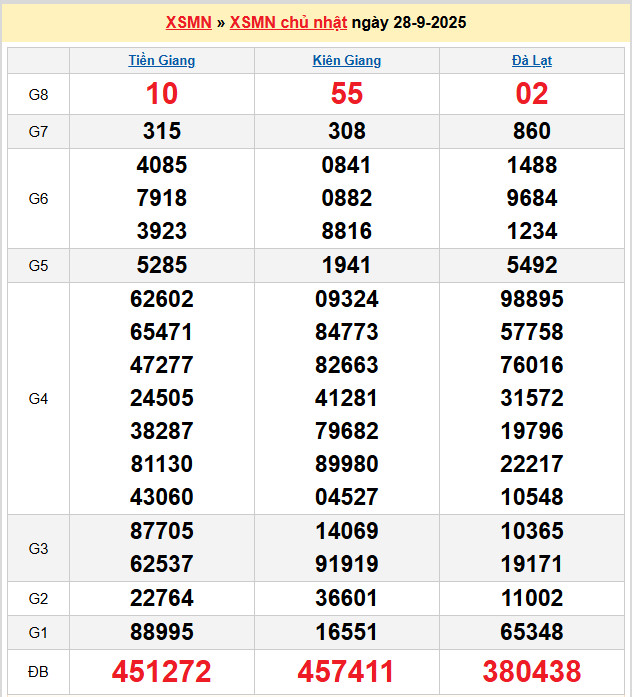Select G2 result 36601 for Kiên Giang
This screenshot has height=697, width=632.
[347, 598]
